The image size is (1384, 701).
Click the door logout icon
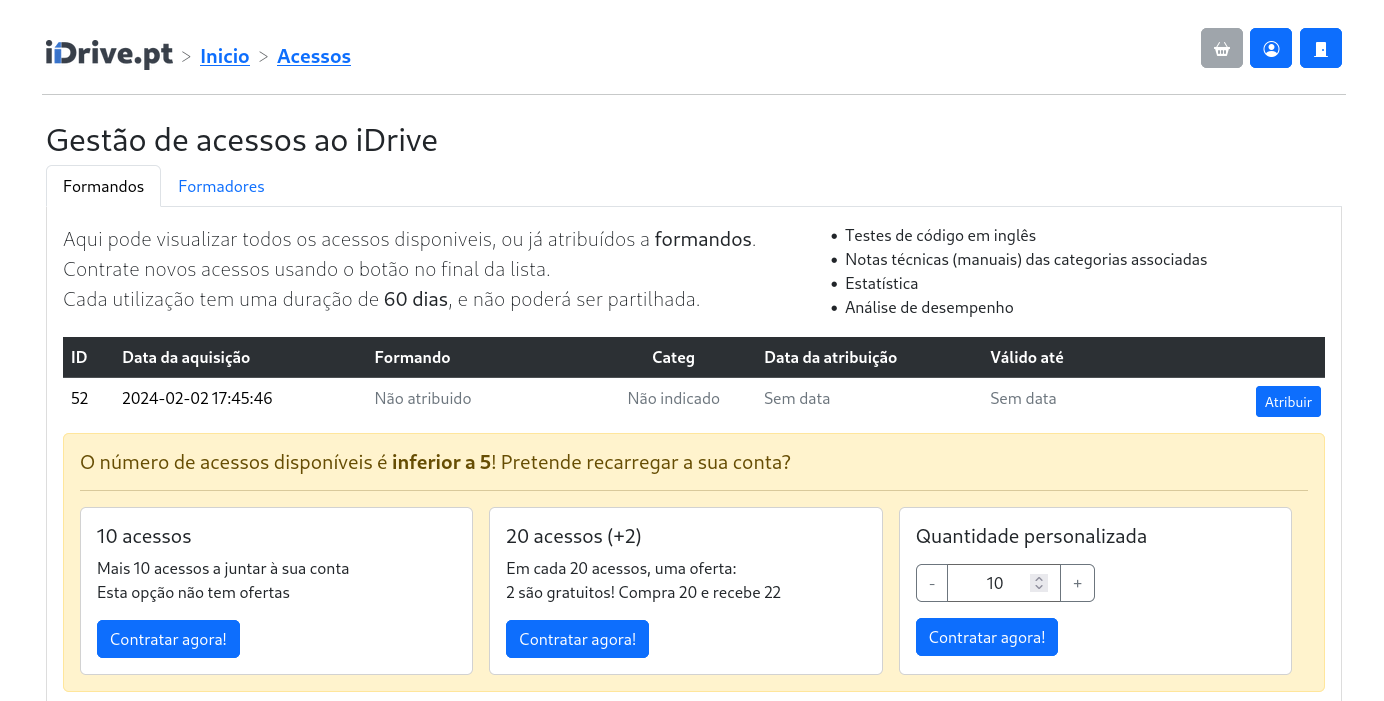click(x=1320, y=48)
